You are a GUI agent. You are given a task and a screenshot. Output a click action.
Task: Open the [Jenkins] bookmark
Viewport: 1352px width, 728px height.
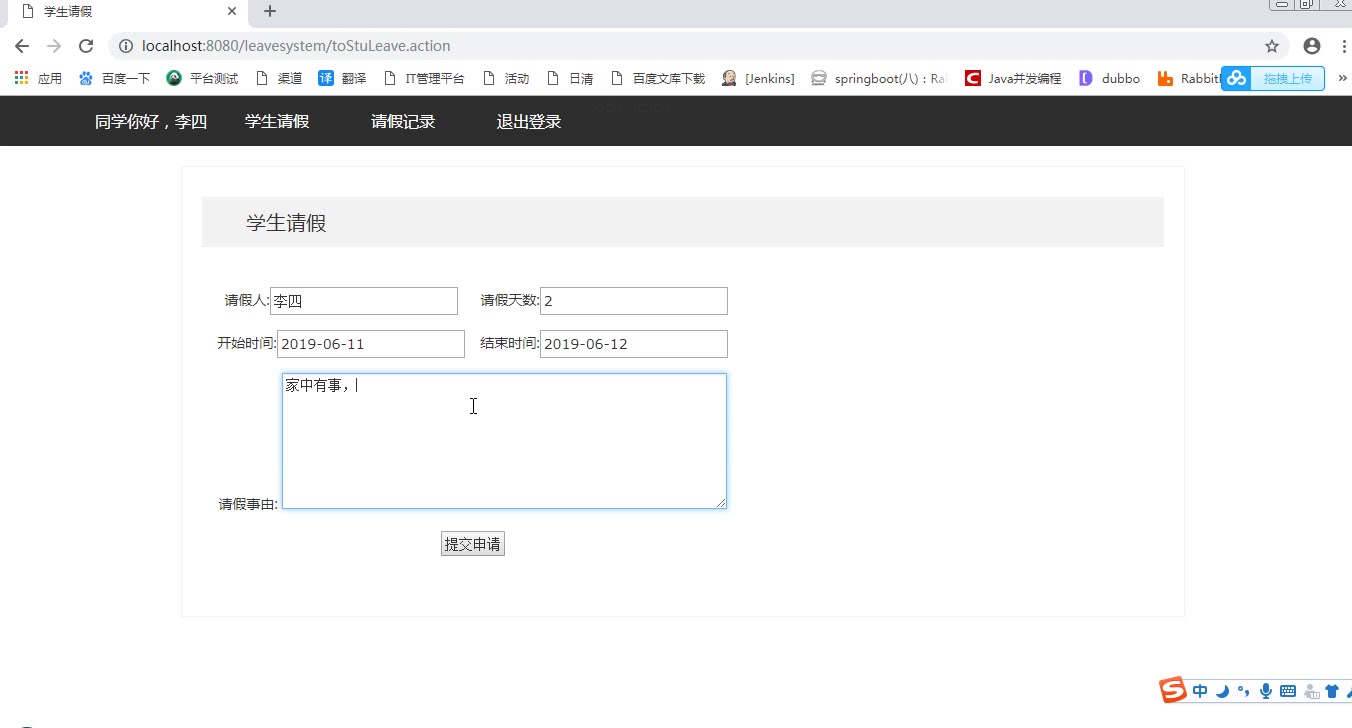758,78
